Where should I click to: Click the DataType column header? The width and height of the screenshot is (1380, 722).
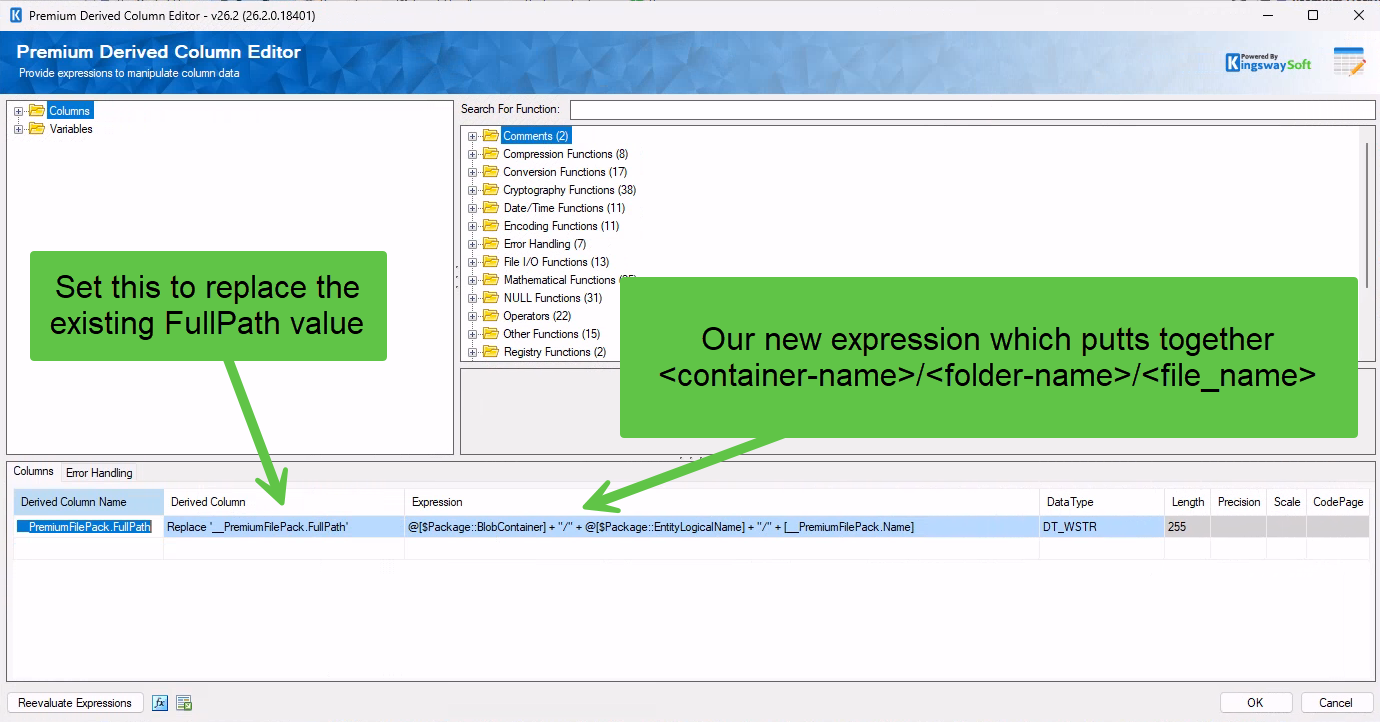click(x=1100, y=502)
